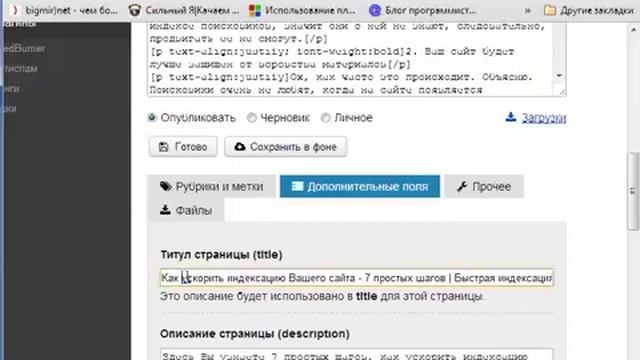Click the textarea scroll down arrow
640x360 pixels.
pos(559,76)
